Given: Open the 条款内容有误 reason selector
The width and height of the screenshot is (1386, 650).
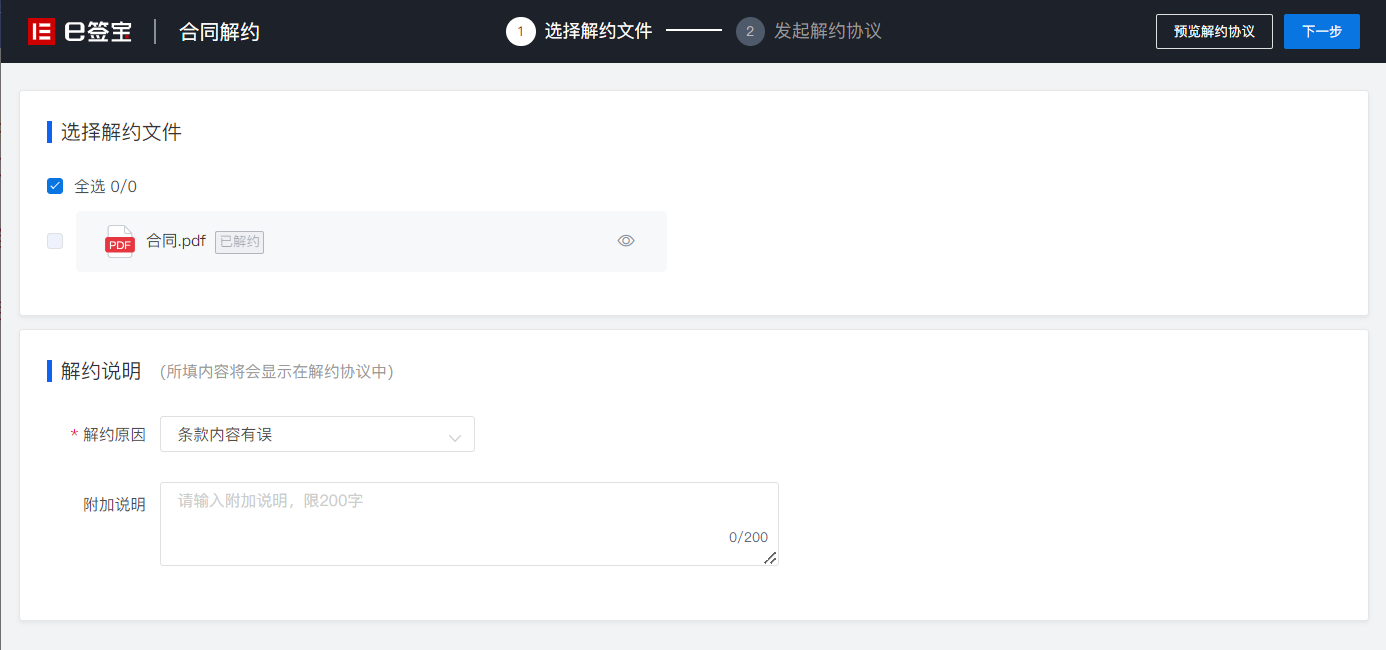Looking at the screenshot, I should pyautogui.click(x=317, y=434).
